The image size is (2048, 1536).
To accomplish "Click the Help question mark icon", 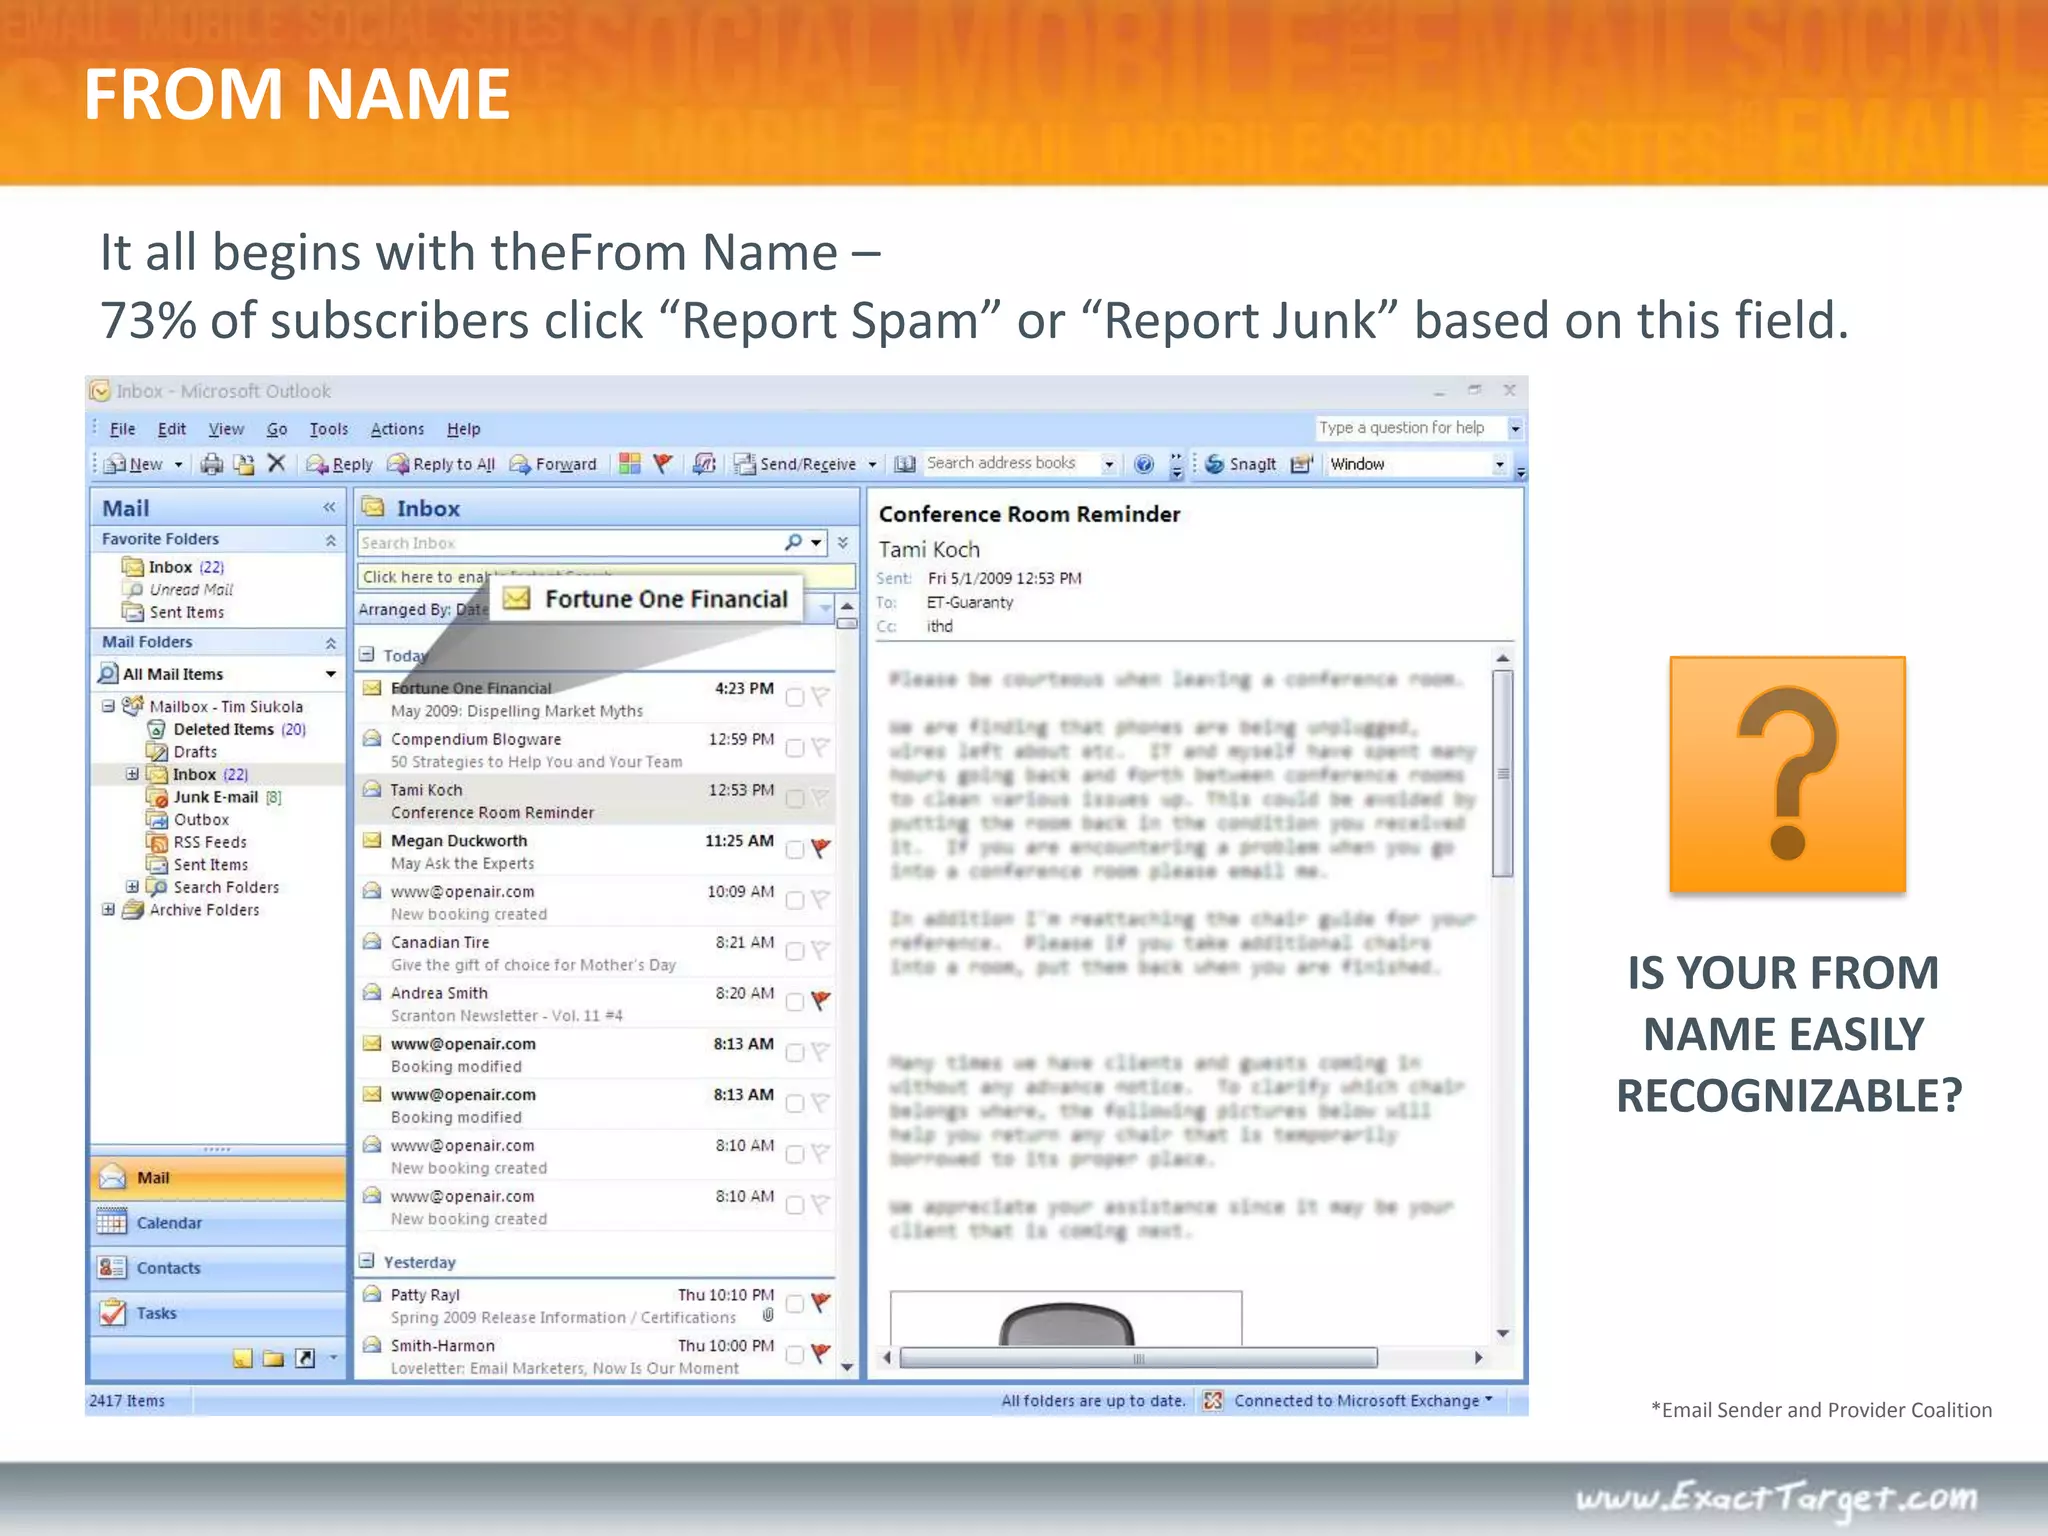I will coord(1144,464).
